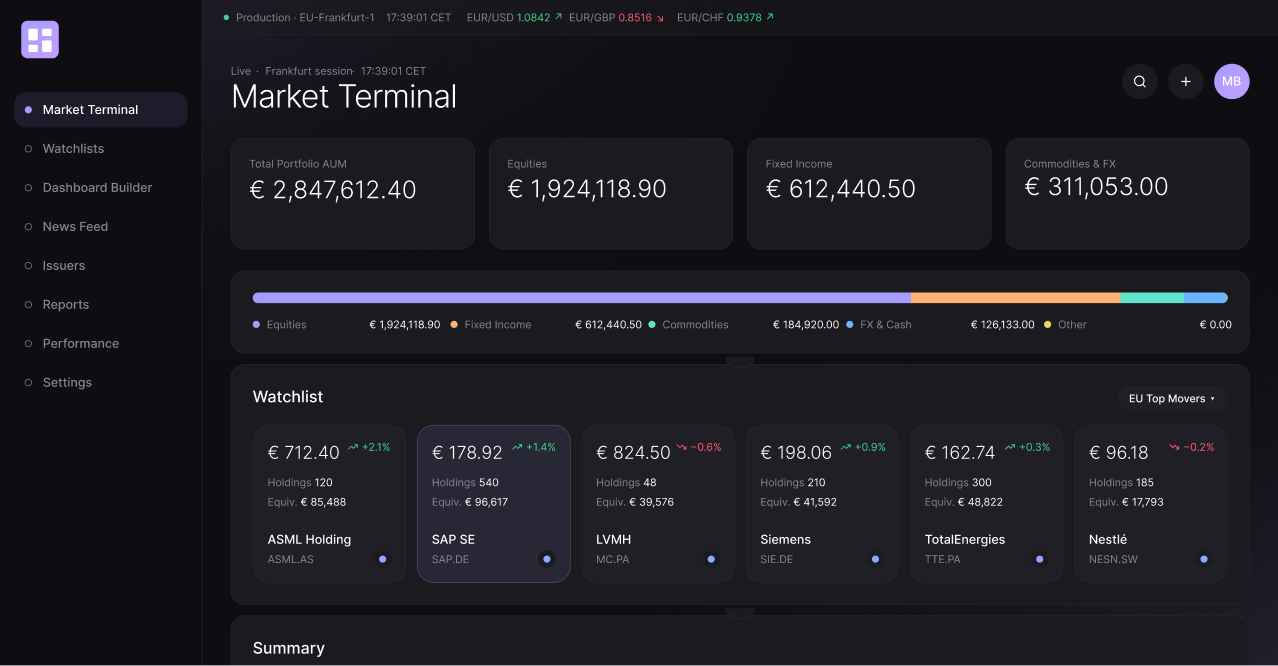This screenshot has width=1278, height=666.
Task: Click the EUR/USD up-arrow trend icon
Action: tap(558, 17)
